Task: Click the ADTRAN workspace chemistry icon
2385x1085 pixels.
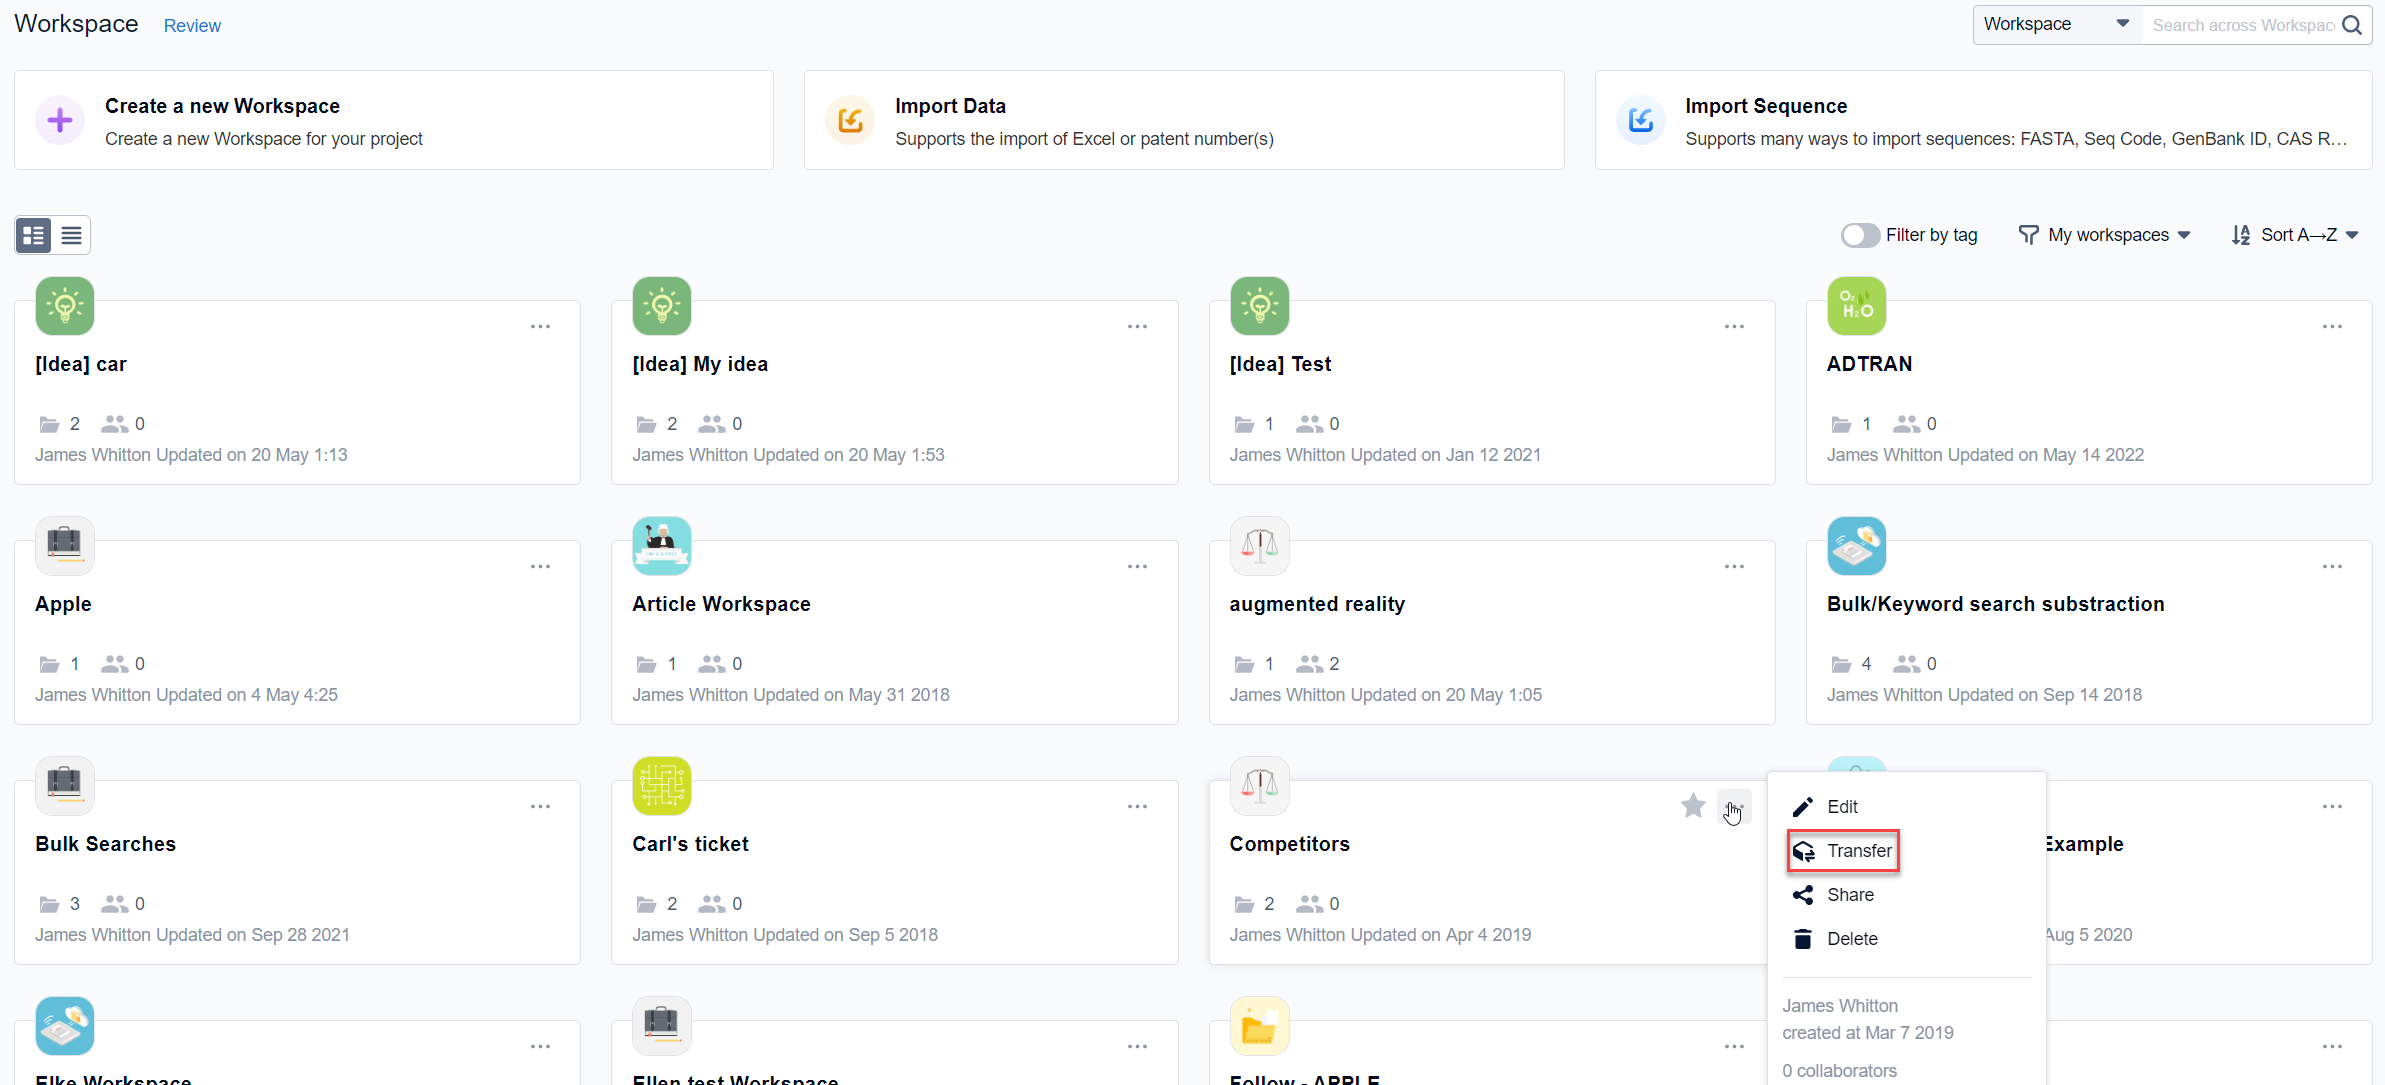Action: click(x=1857, y=306)
